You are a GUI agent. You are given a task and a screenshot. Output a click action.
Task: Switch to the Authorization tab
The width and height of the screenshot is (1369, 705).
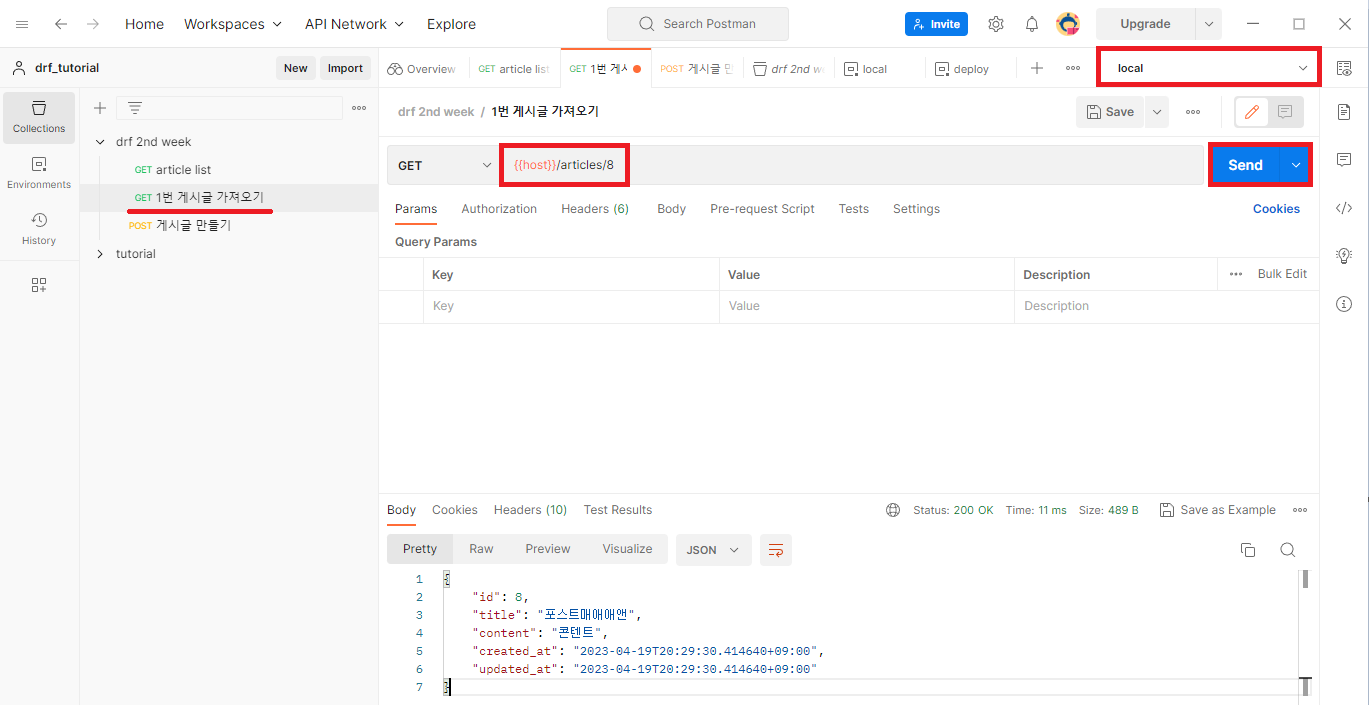(x=499, y=209)
